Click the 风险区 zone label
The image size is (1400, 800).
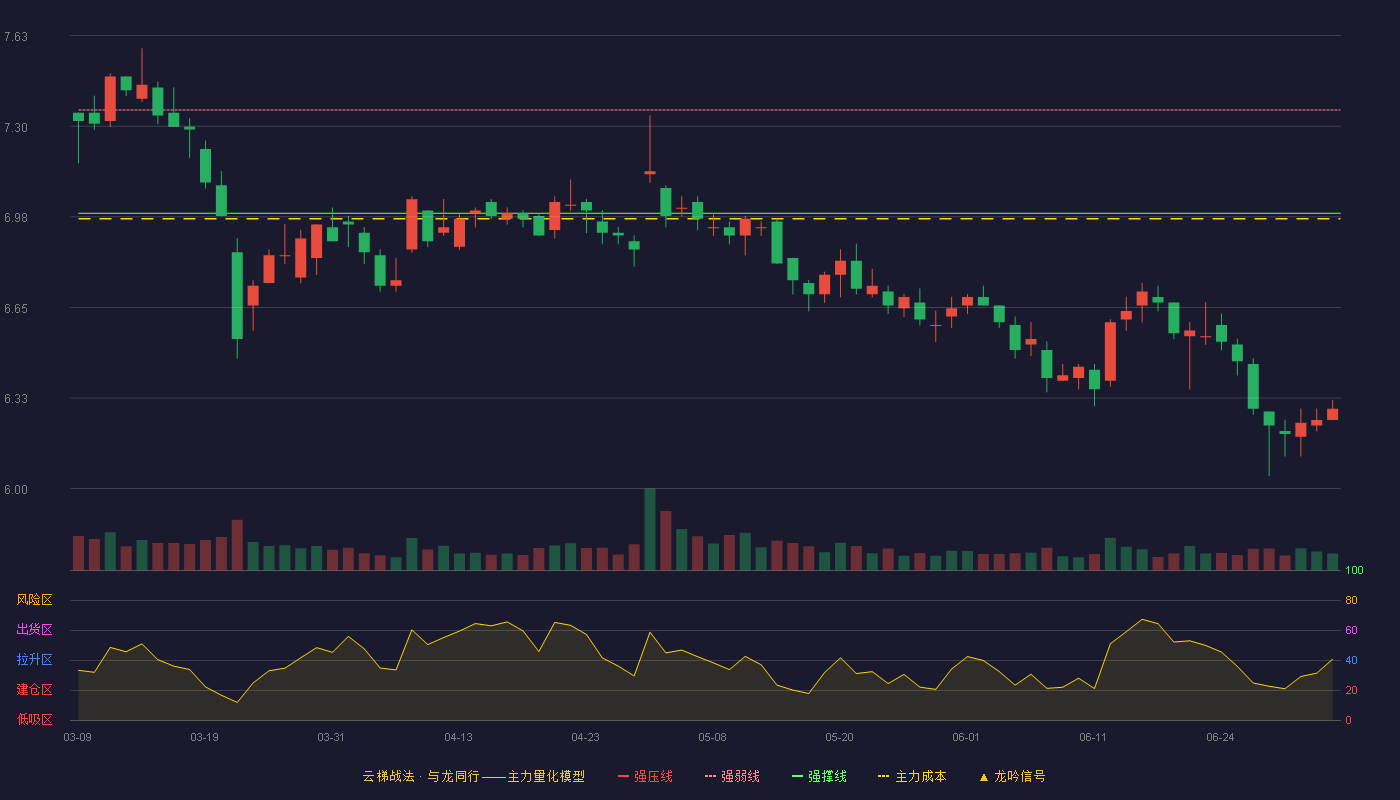pos(34,600)
